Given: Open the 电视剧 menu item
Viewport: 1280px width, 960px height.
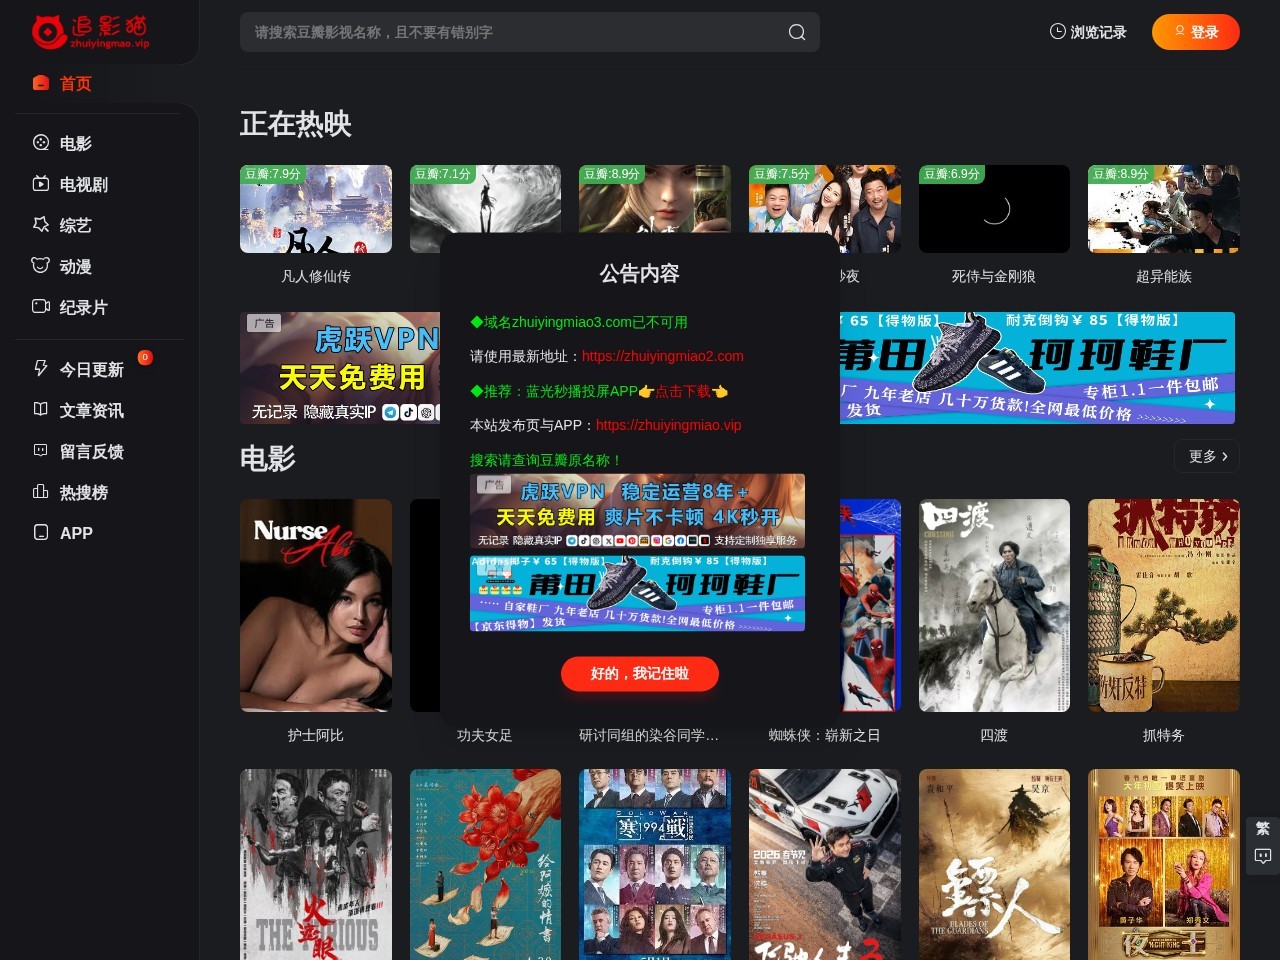Looking at the screenshot, I should click(84, 184).
